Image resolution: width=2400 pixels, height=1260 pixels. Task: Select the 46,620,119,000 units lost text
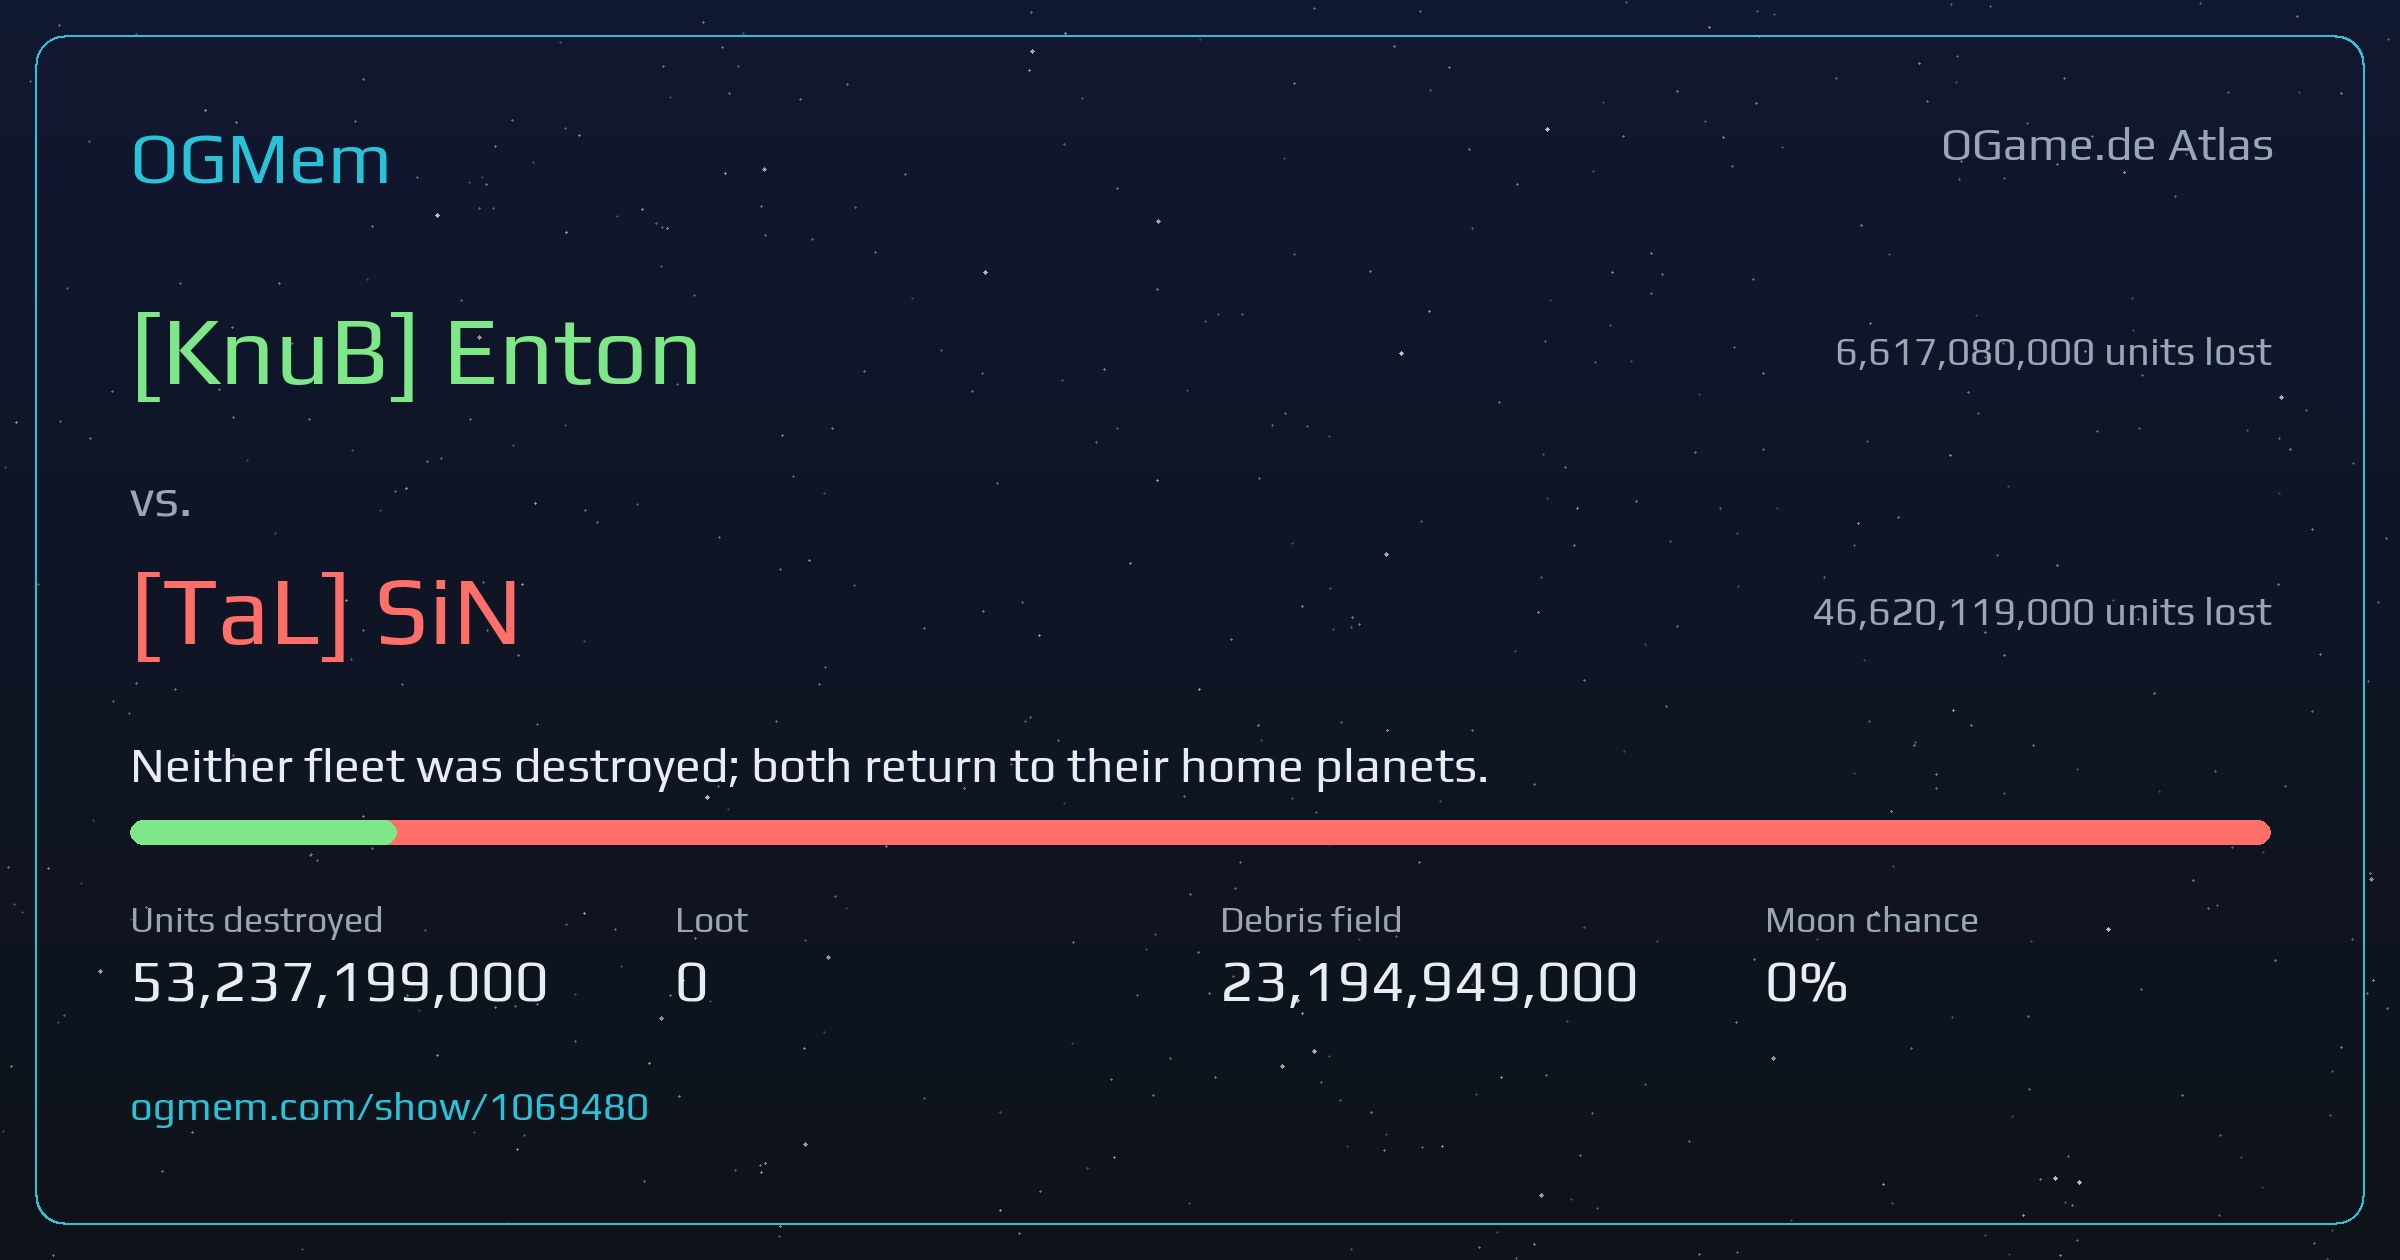(2042, 612)
